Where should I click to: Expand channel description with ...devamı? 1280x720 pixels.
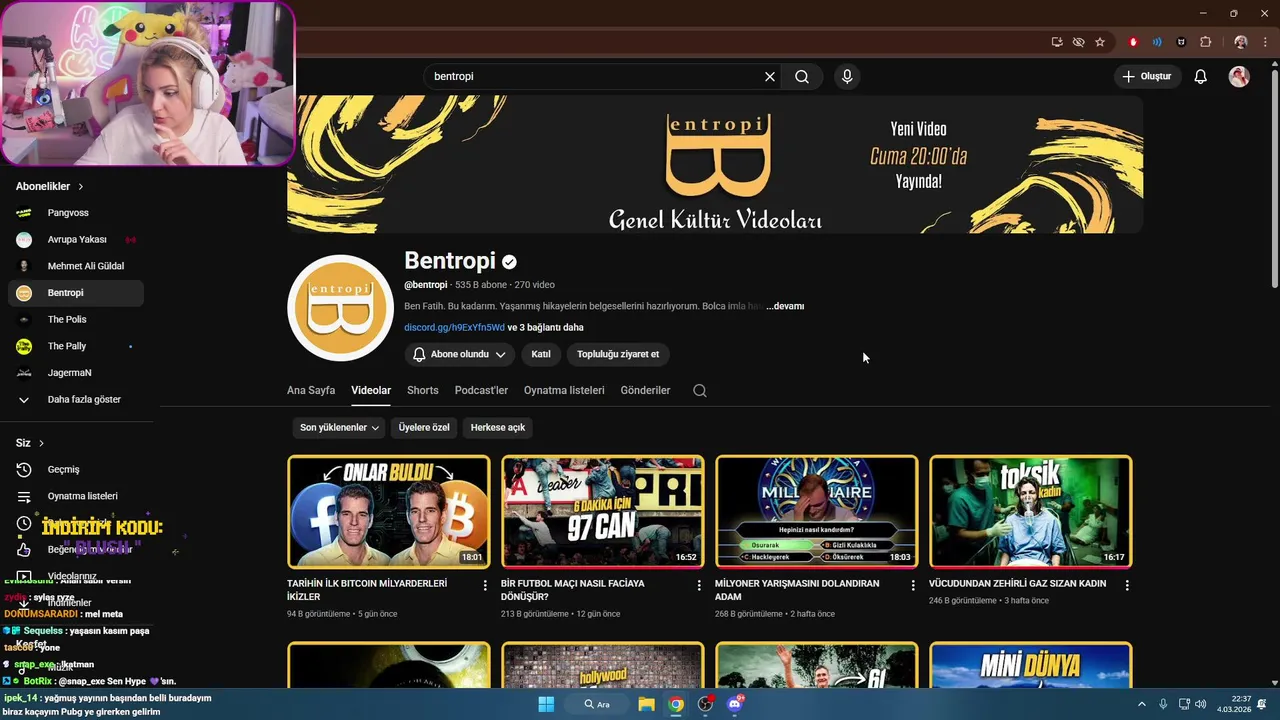(x=785, y=306)
